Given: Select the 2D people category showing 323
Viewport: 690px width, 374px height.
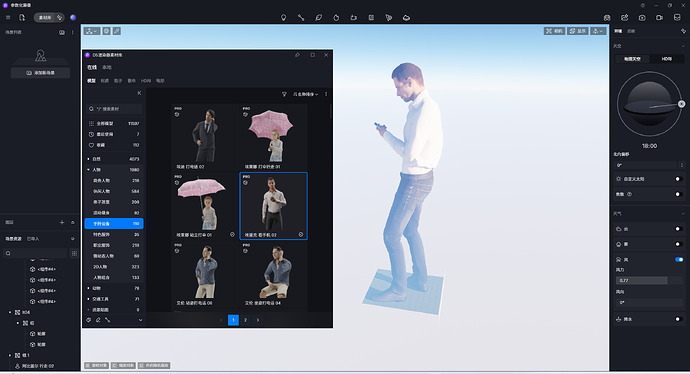Looking at the screenshot, I should coord(114,267).
